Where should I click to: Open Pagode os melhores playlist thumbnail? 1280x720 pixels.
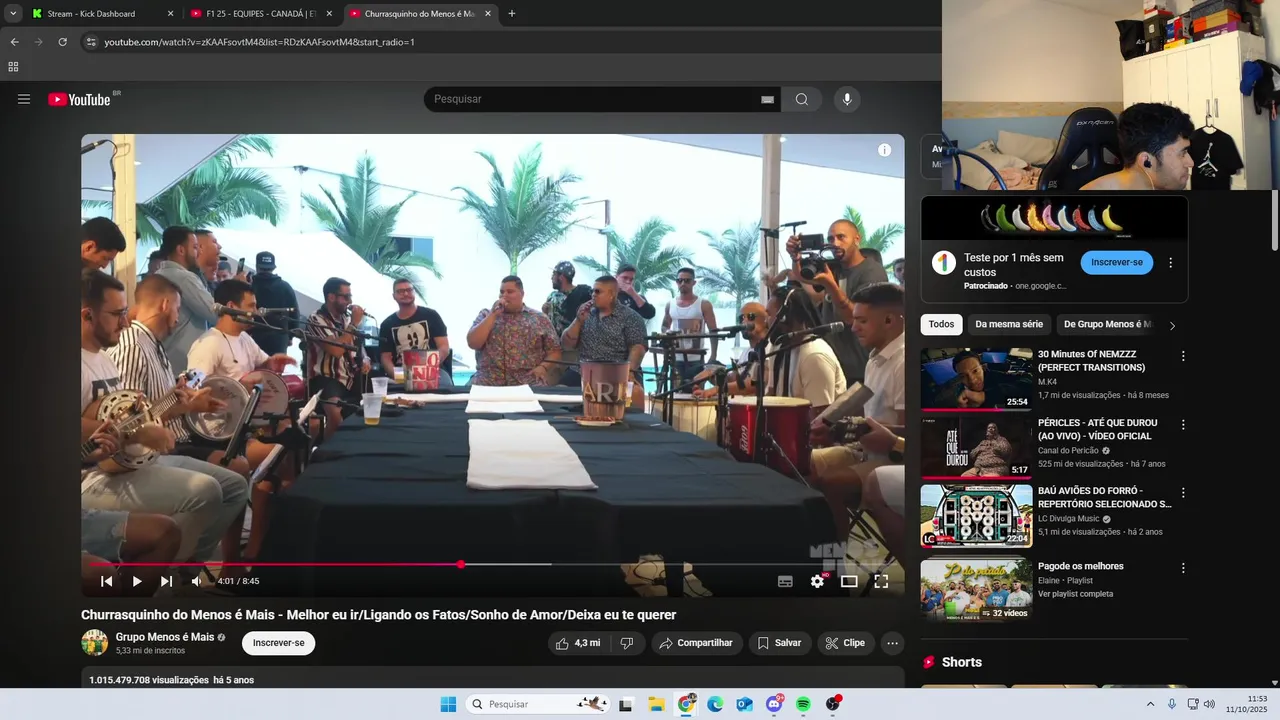pos(976,589)
